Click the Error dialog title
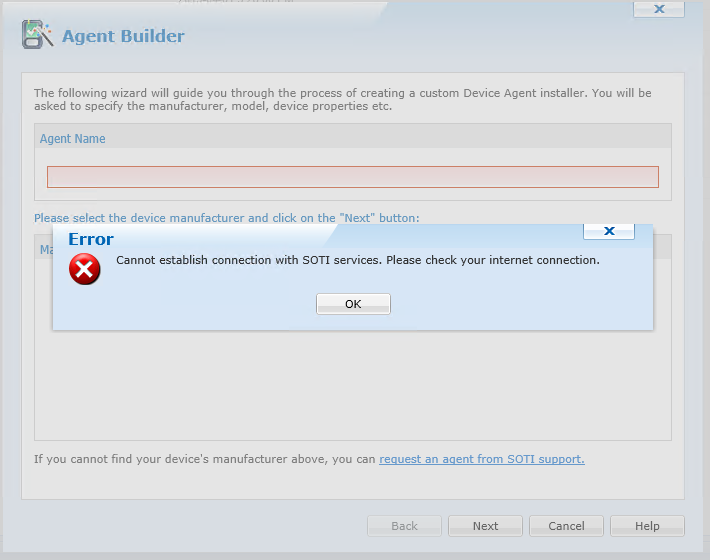 [x=91, y=239]
